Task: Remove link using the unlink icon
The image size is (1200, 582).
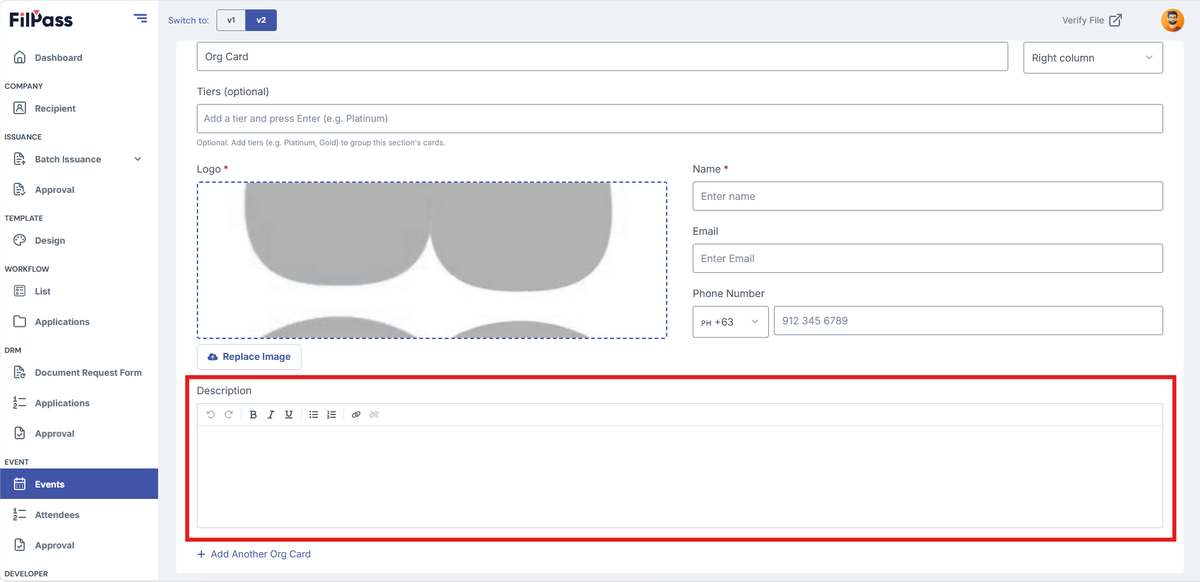Action: [x=374, y=414]
